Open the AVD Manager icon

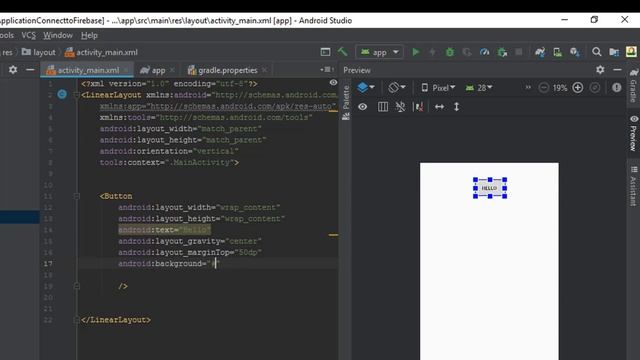tap(558, 52)
